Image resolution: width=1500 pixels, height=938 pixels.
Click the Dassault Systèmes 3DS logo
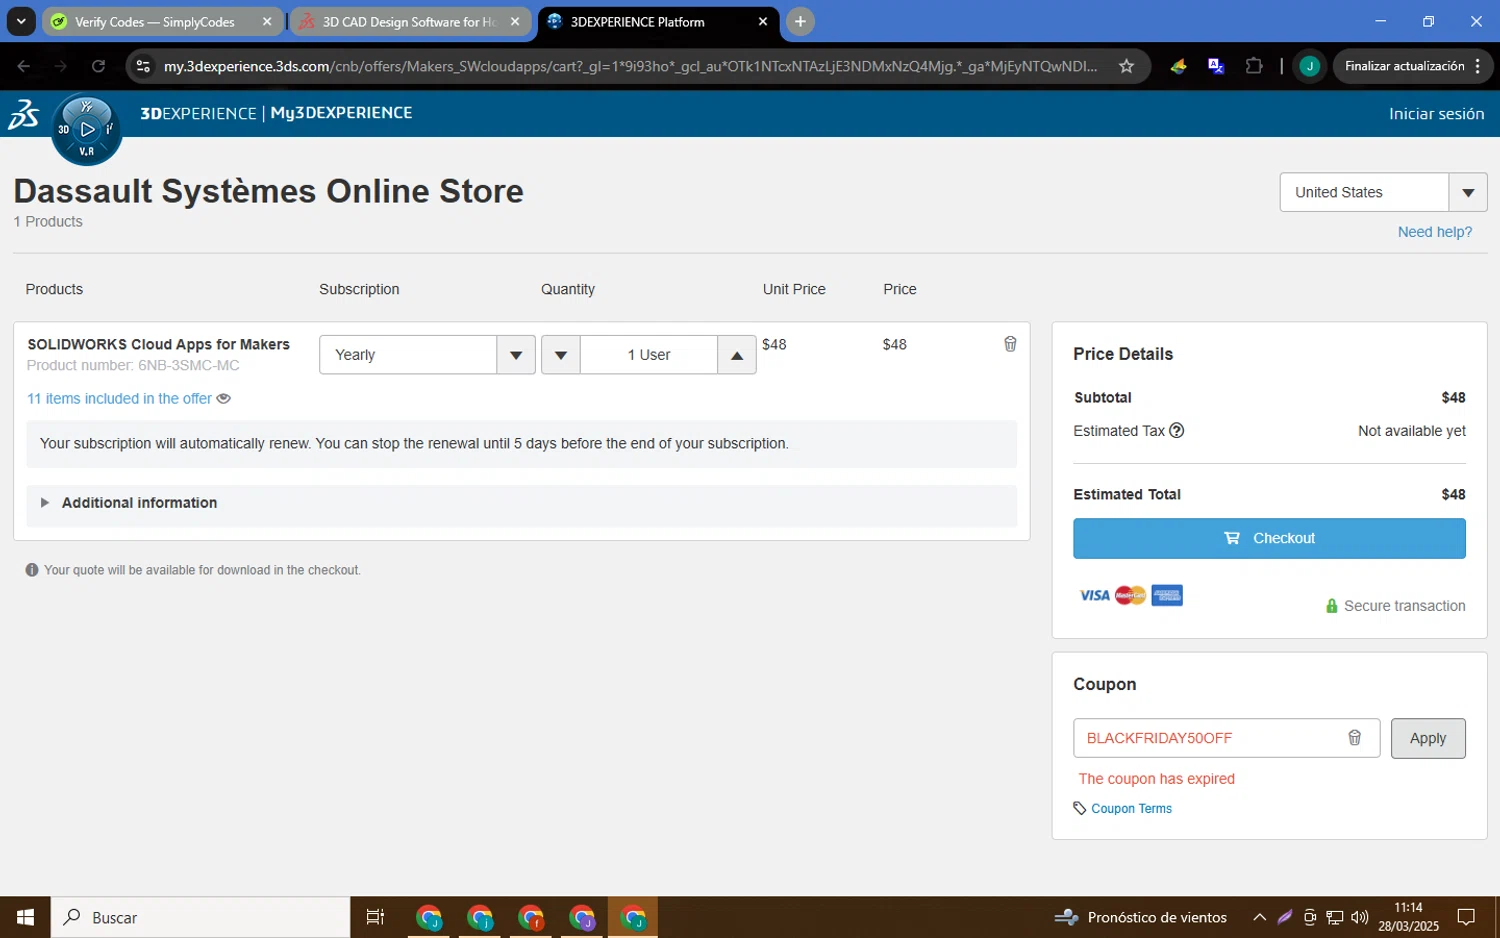click(23, 114)
